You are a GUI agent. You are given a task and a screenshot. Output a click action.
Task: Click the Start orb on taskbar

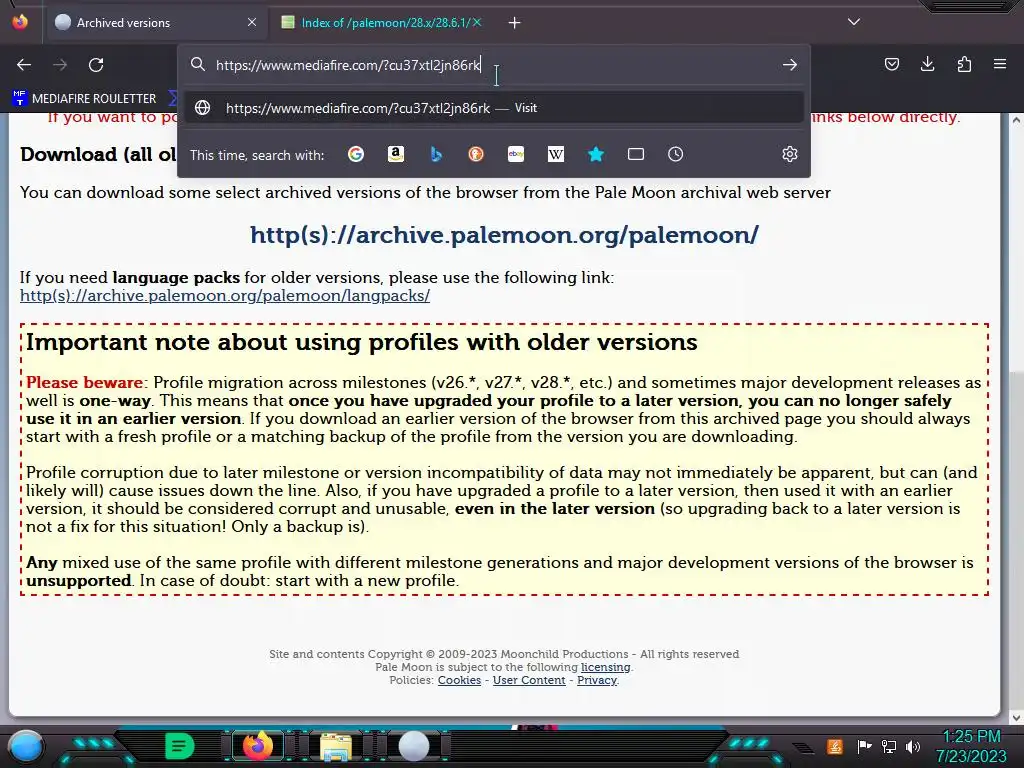26,746
